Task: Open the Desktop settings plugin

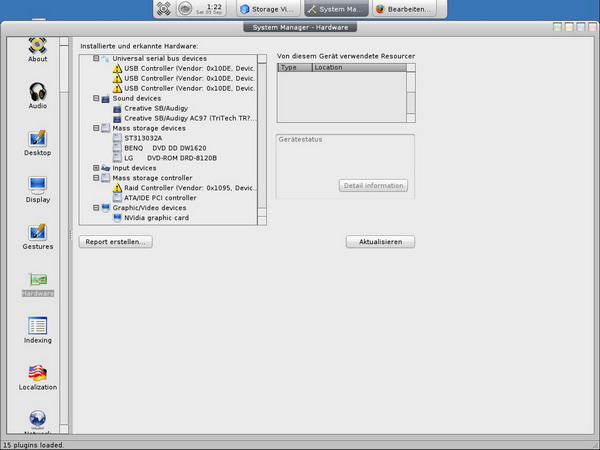Action: pos(38,143)
